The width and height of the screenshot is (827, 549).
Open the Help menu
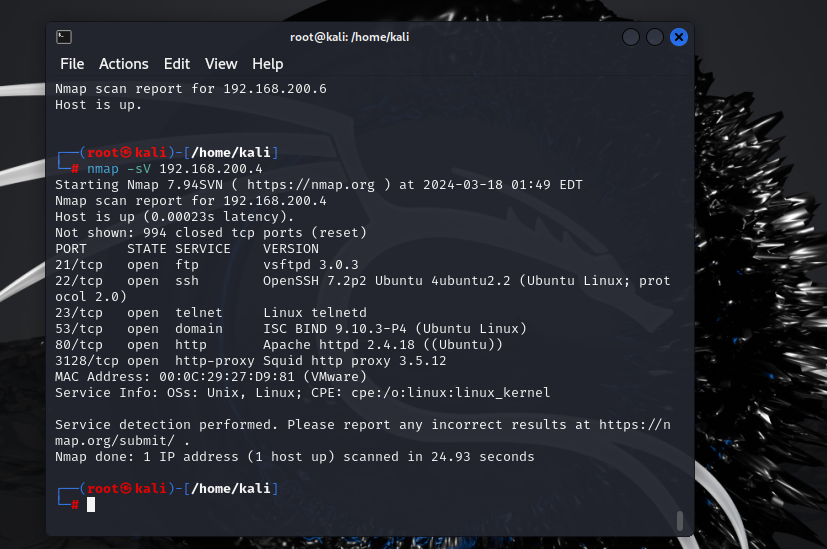[x=268, y=64]
